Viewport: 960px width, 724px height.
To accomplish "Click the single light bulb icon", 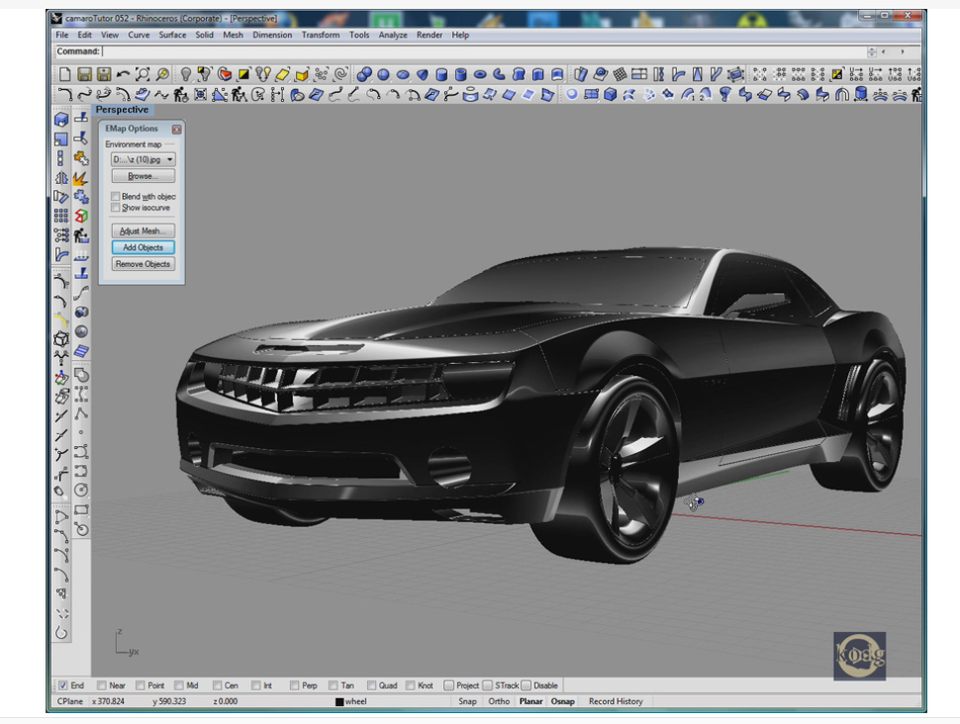I will [x=186, y=74].
